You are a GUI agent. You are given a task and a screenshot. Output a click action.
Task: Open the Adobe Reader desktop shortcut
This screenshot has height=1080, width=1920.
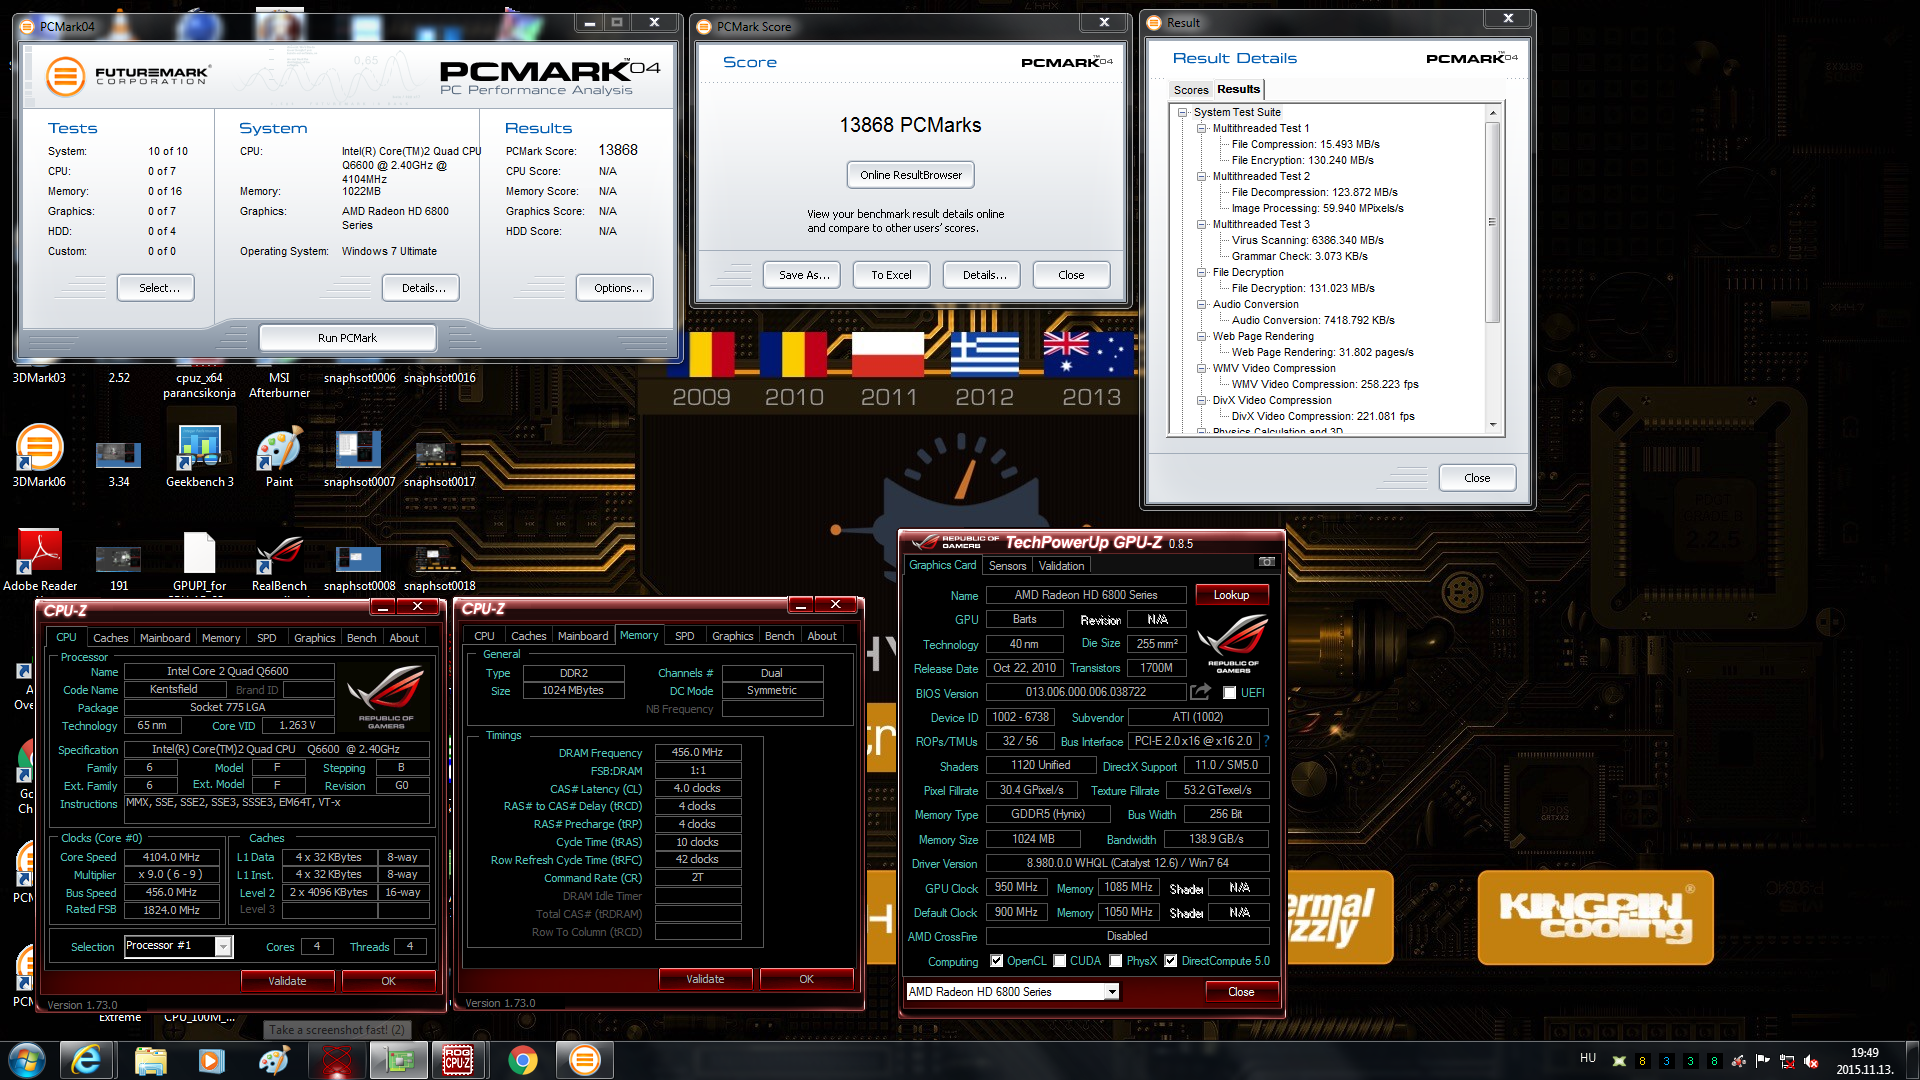(39, 561)
